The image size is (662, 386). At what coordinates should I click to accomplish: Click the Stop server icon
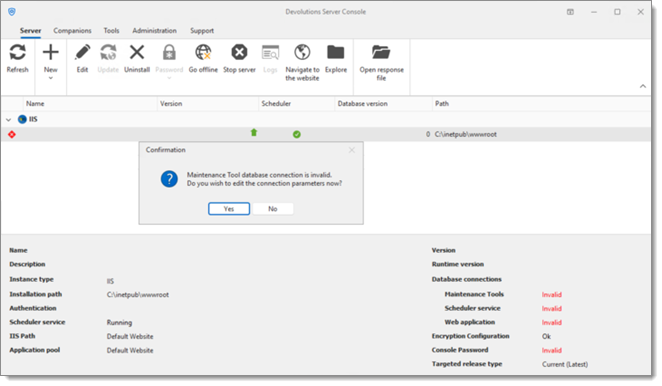pyautogui.click(x=239, y=52)
